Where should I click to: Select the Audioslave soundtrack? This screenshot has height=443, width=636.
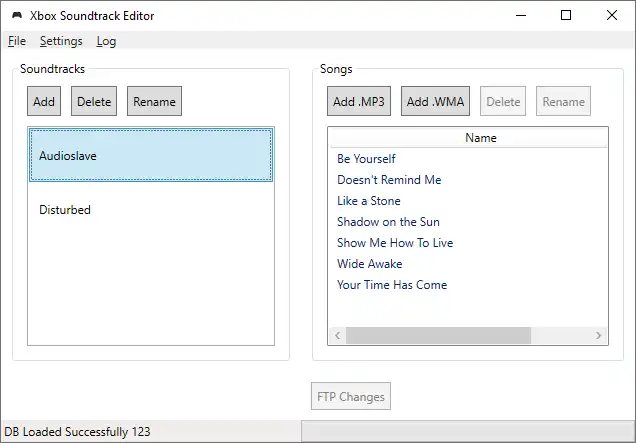pos(151,155)
